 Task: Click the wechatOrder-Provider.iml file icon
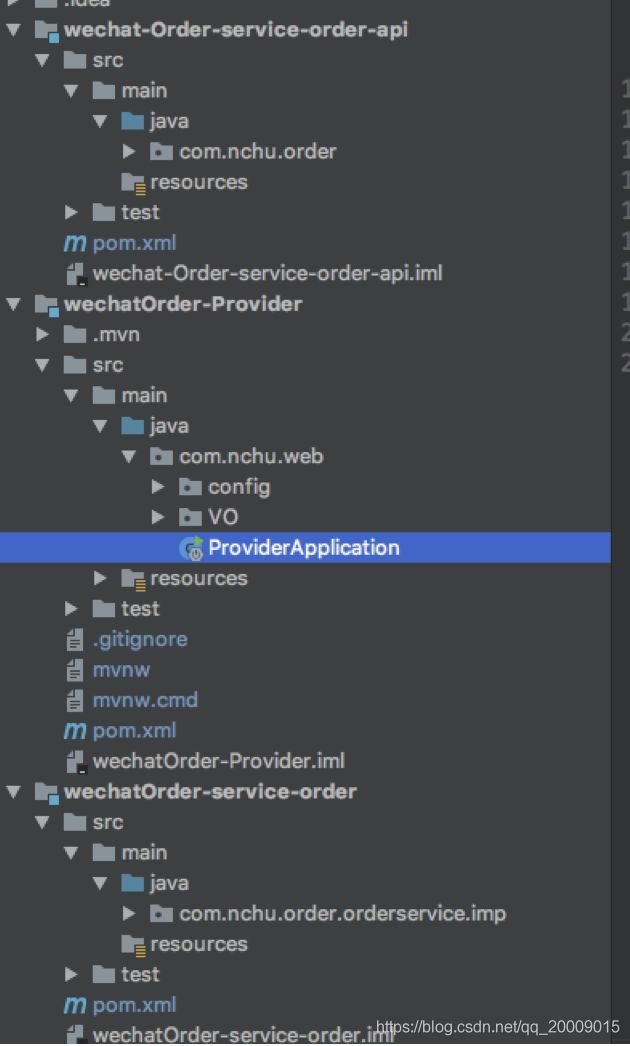tap(76, 762)
